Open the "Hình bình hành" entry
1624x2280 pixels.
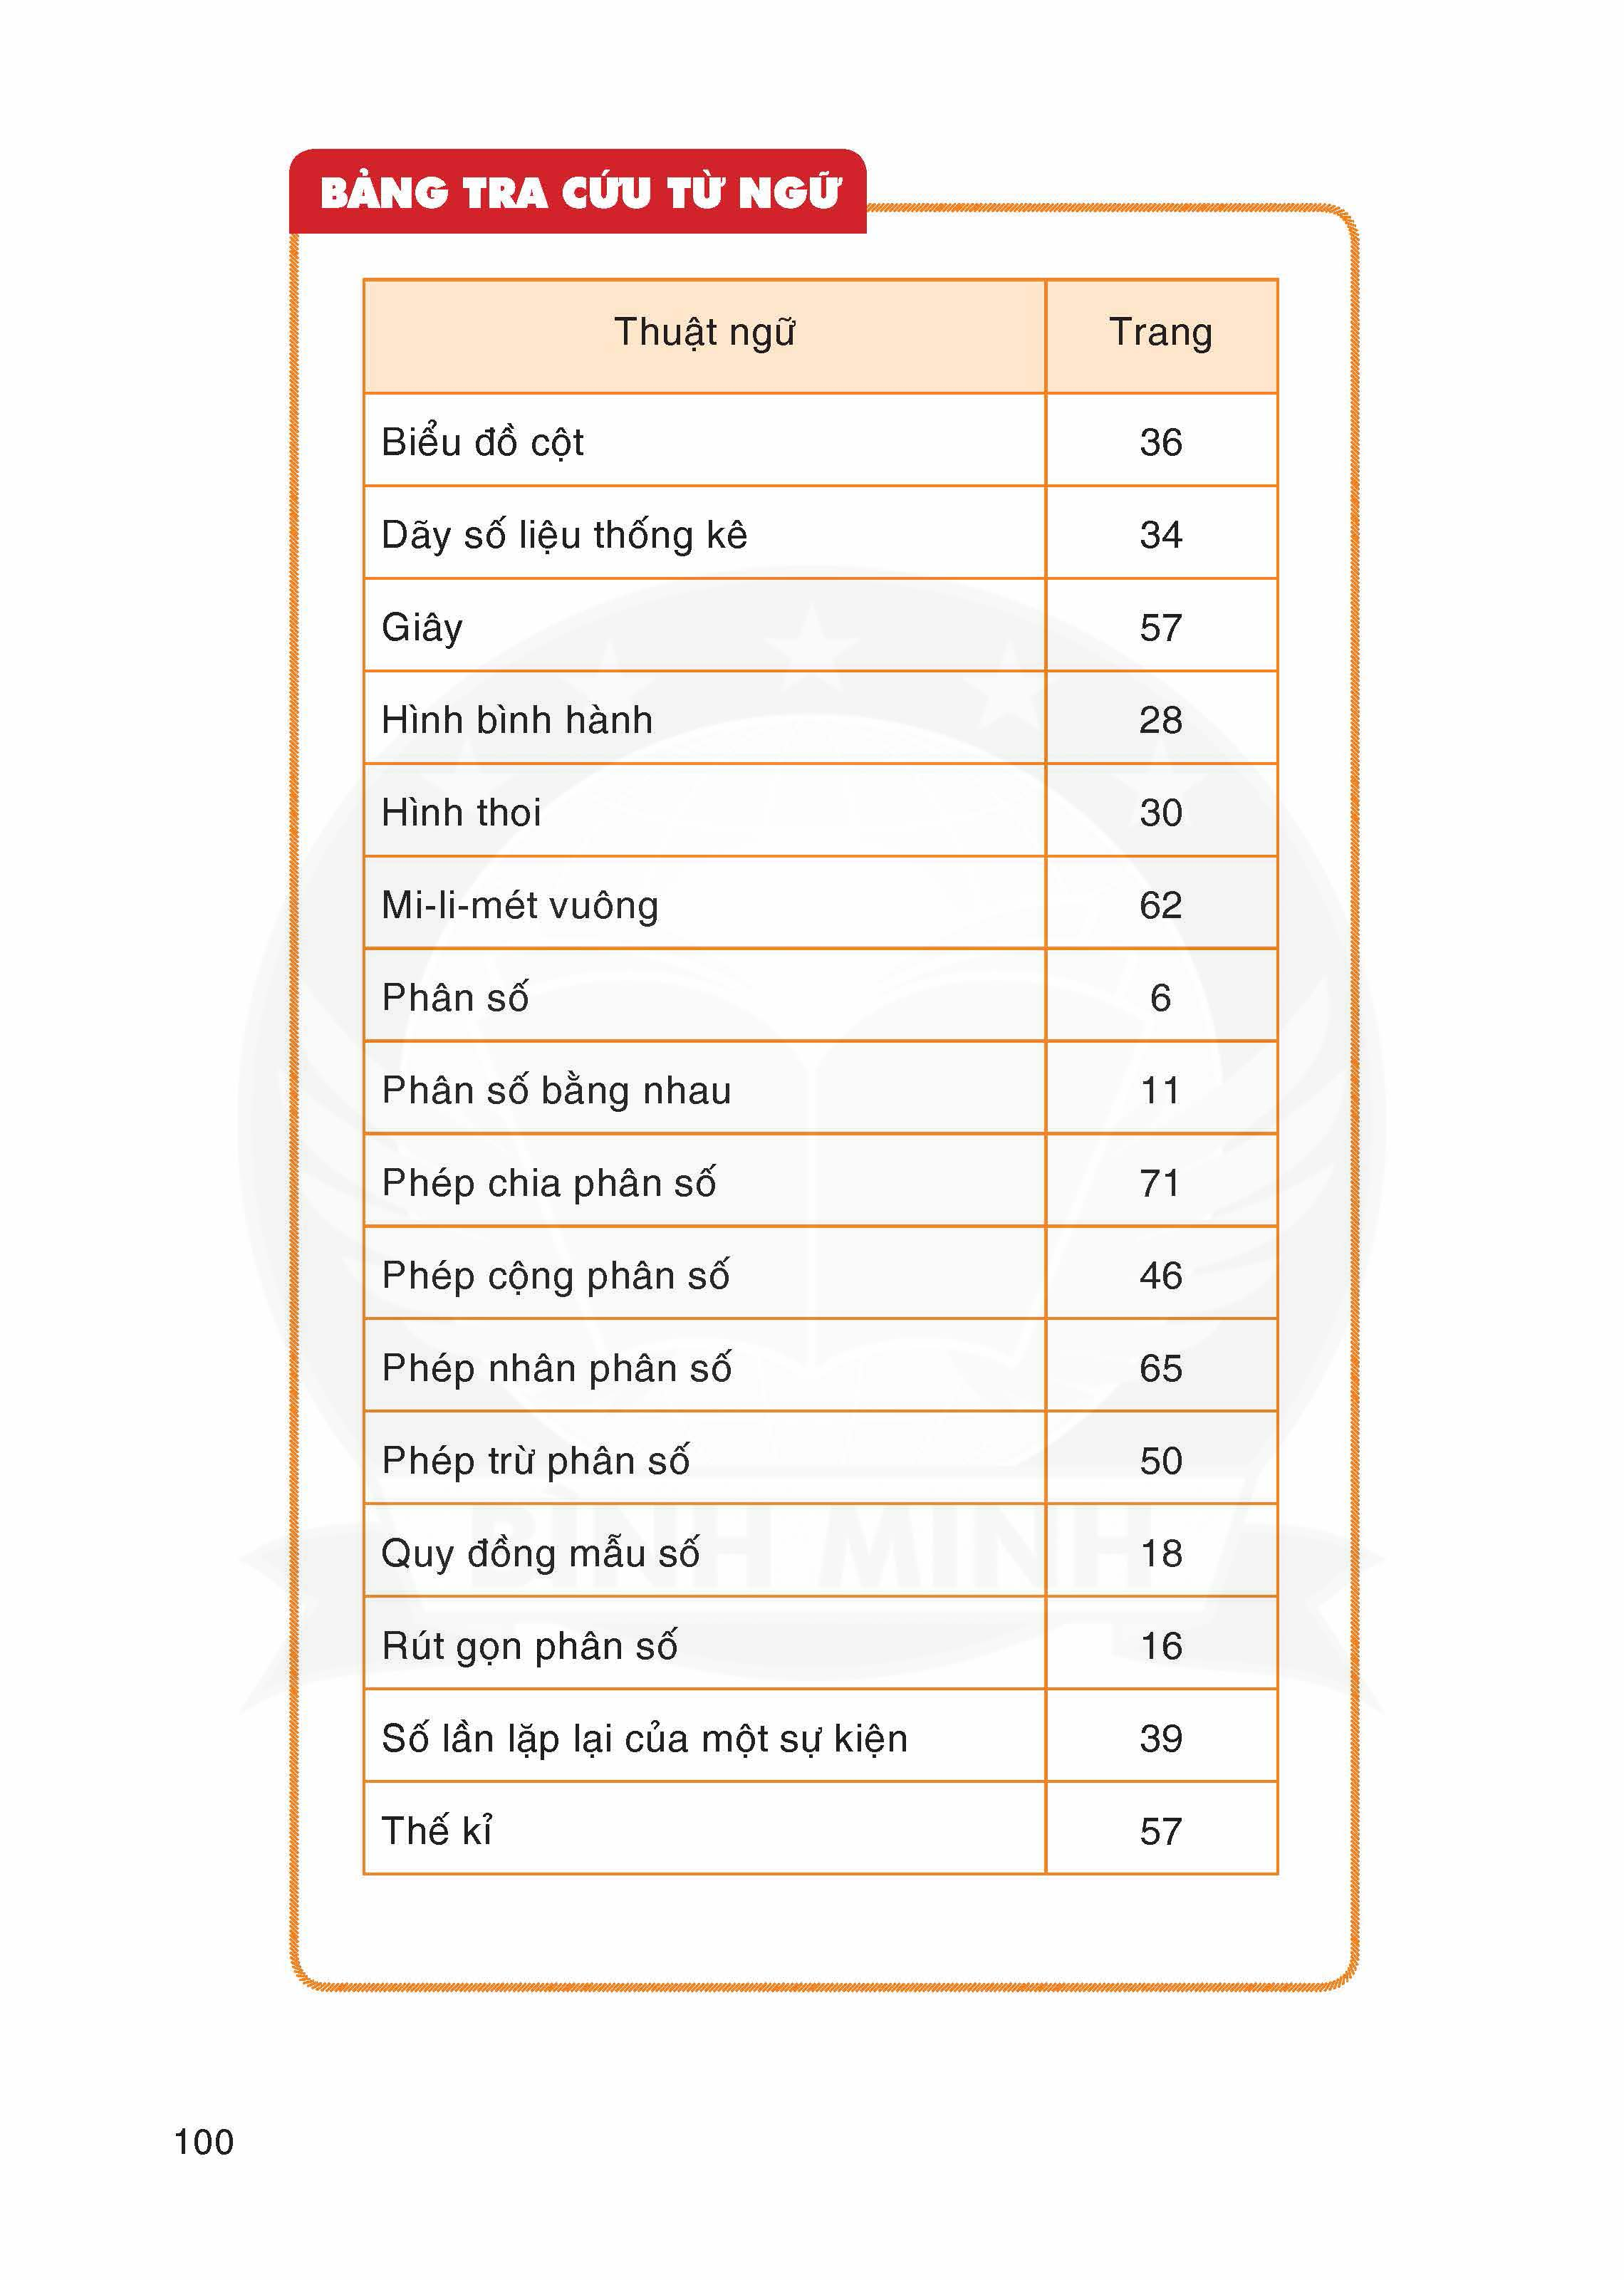[x=517, y=720]
